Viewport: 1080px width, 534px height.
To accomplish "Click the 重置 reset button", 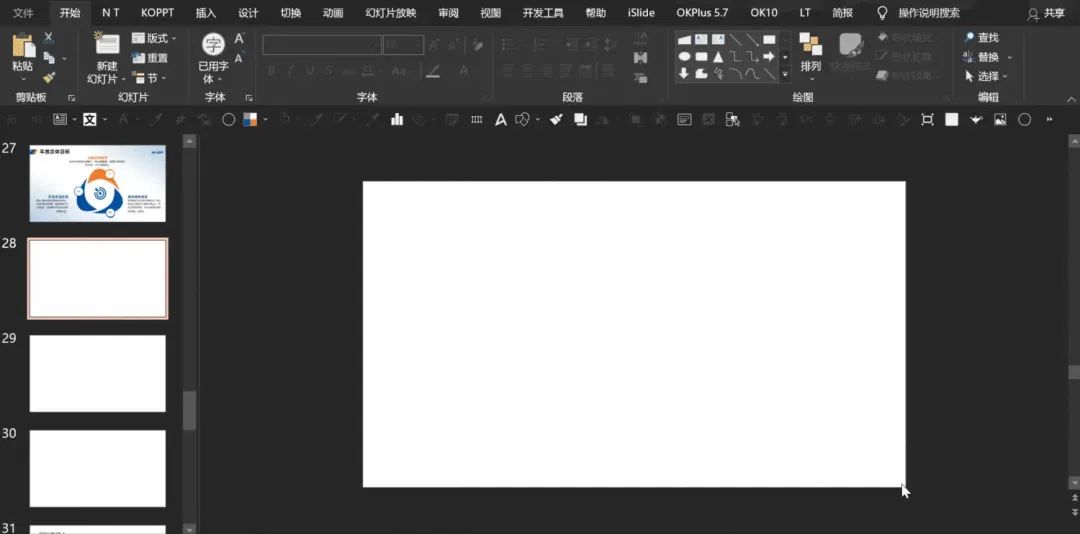I will click(x=150, y=58).
